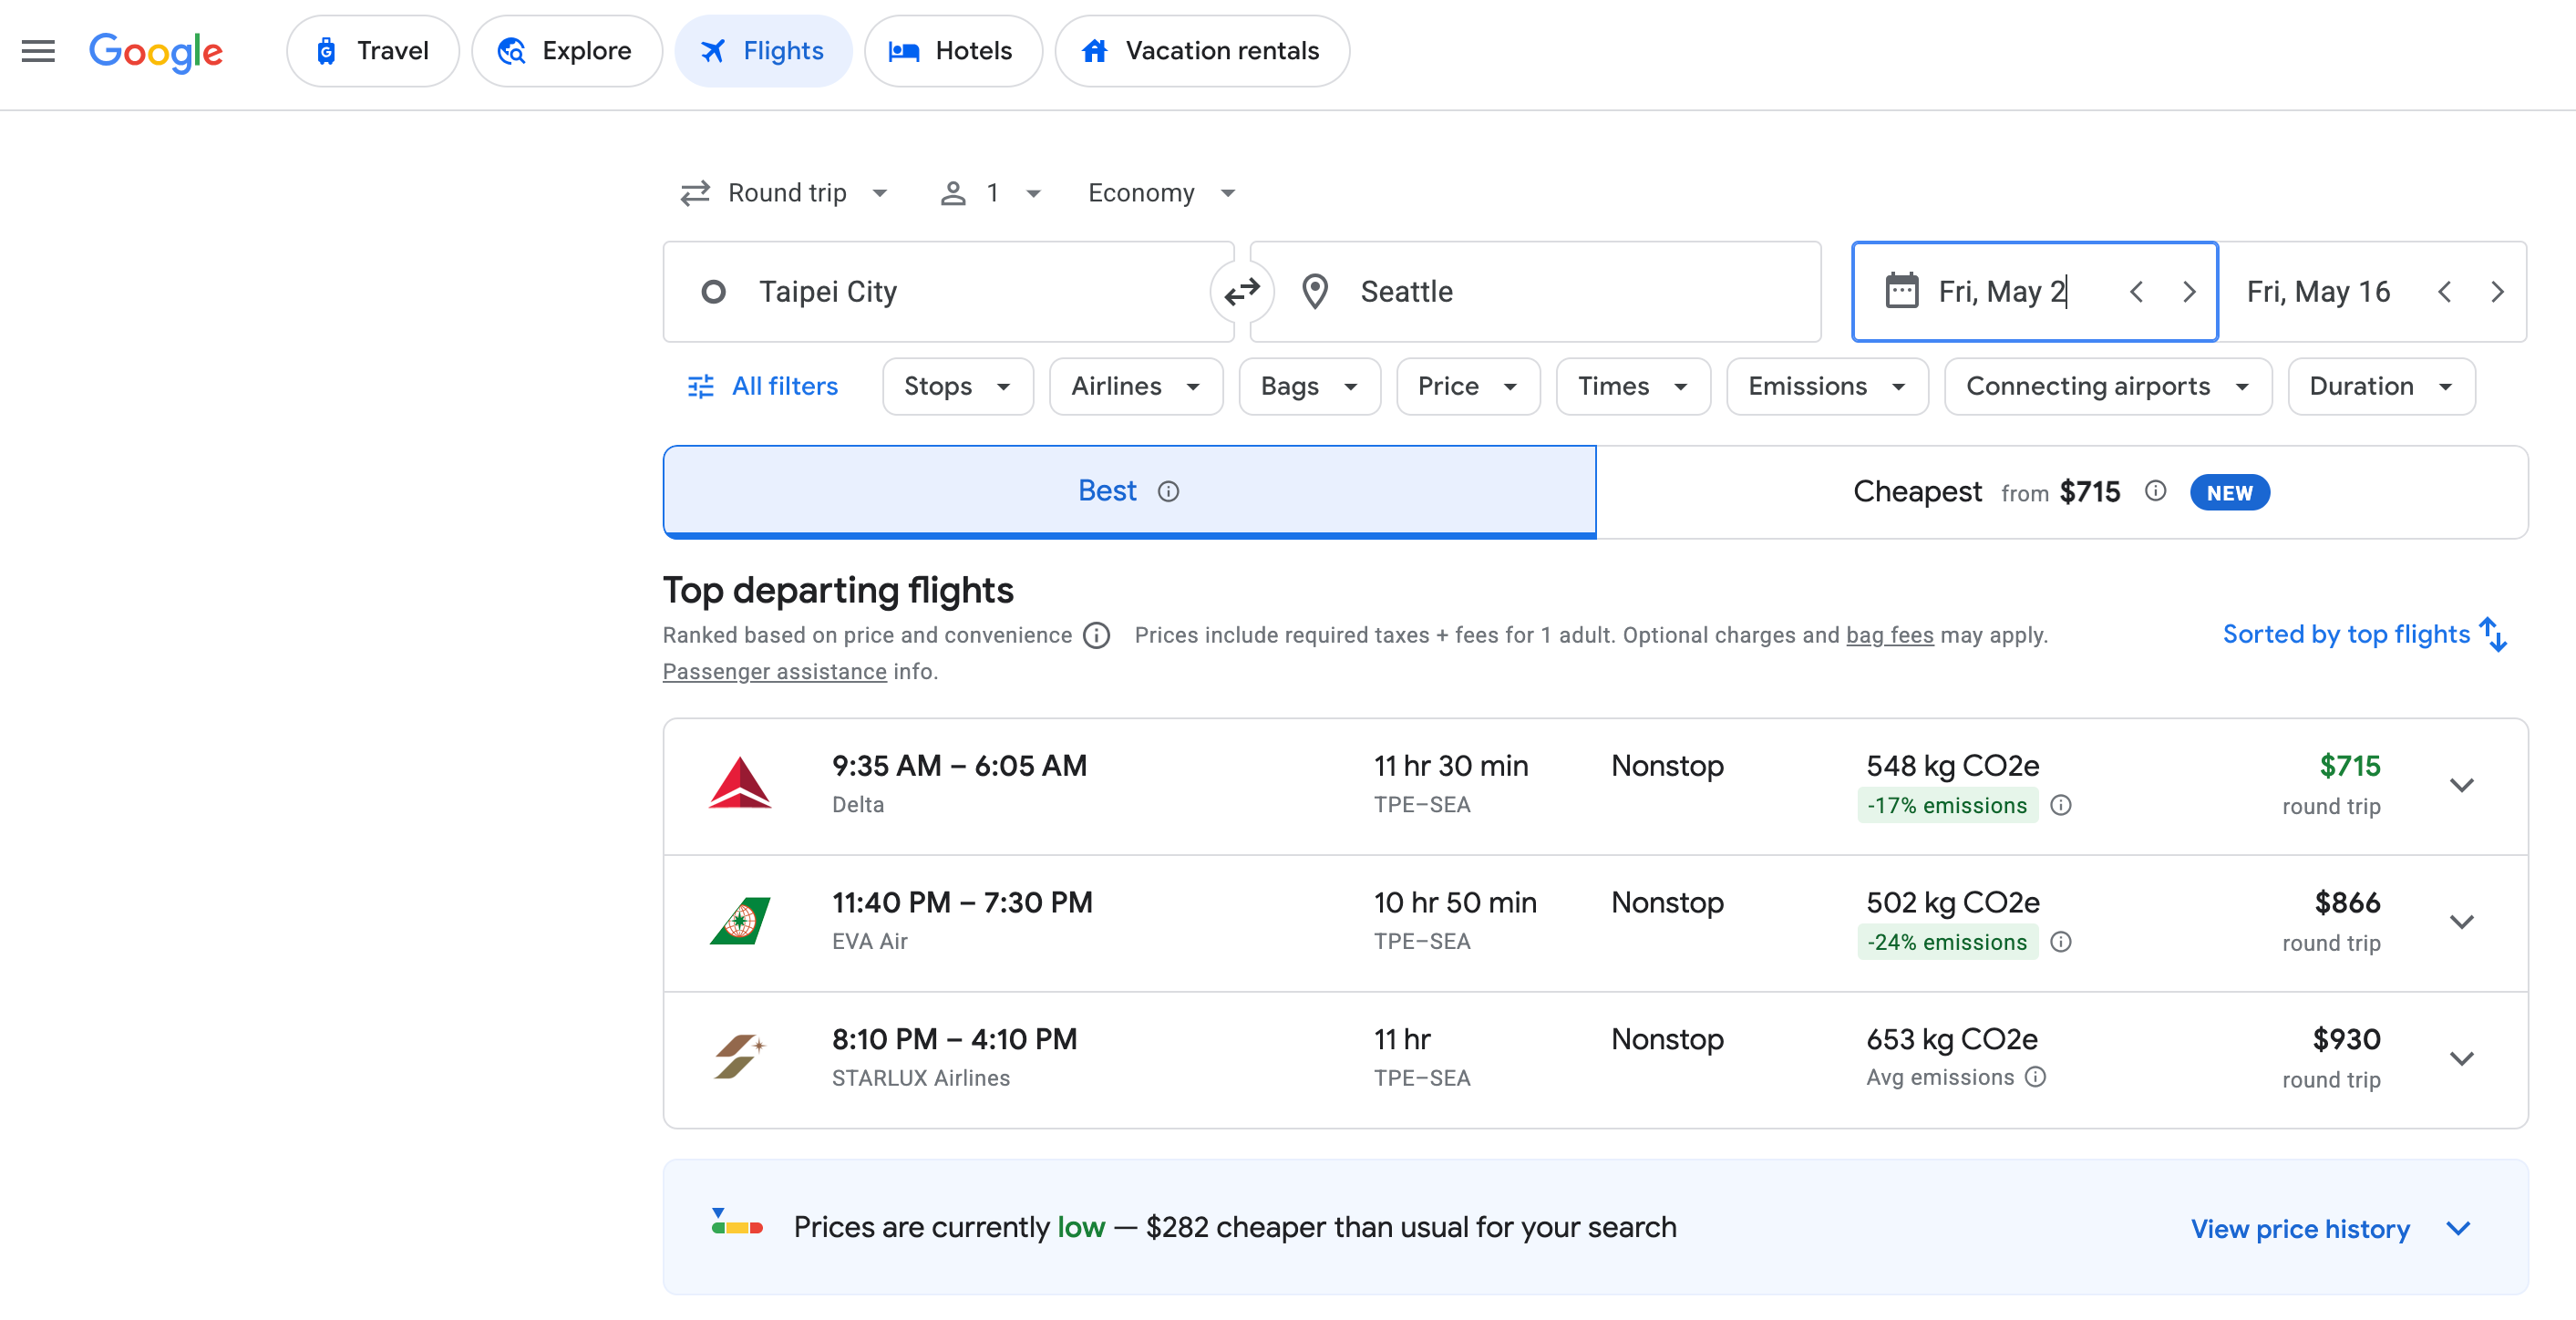Open the Round trip type selector
This screenshot has width=2576, height=1320.
pyautogui.click(x=784, y=193)
